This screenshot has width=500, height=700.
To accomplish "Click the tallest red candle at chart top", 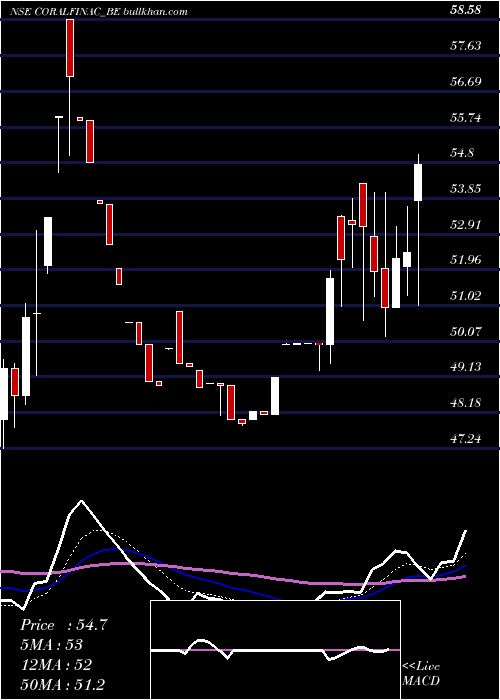I will pyautogui.click(x=70, y=48).
